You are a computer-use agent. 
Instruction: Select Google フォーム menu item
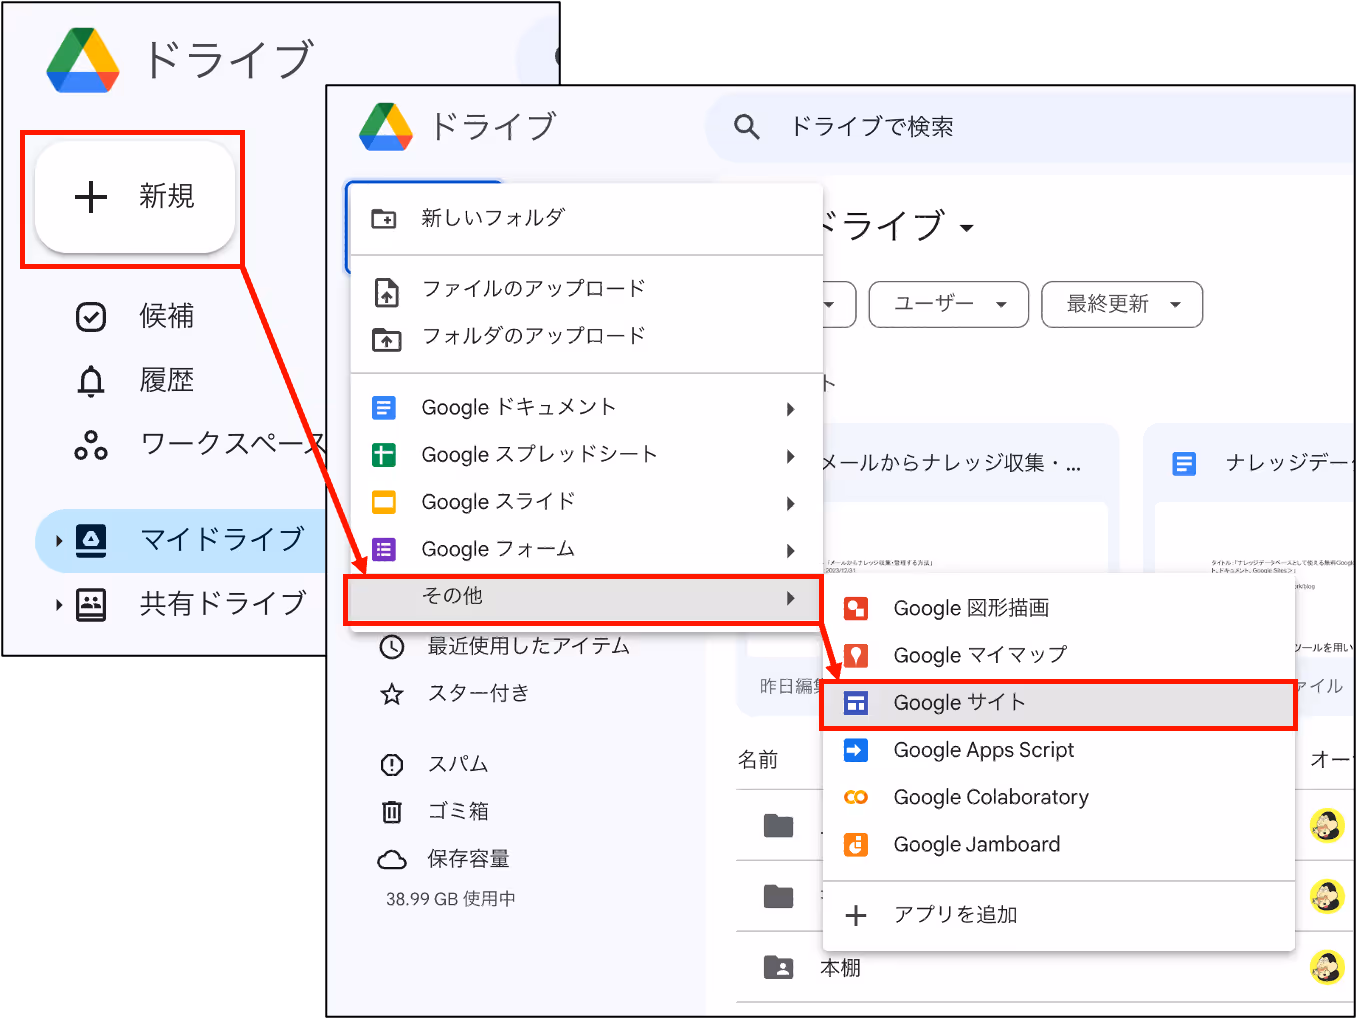coord(586,549)
